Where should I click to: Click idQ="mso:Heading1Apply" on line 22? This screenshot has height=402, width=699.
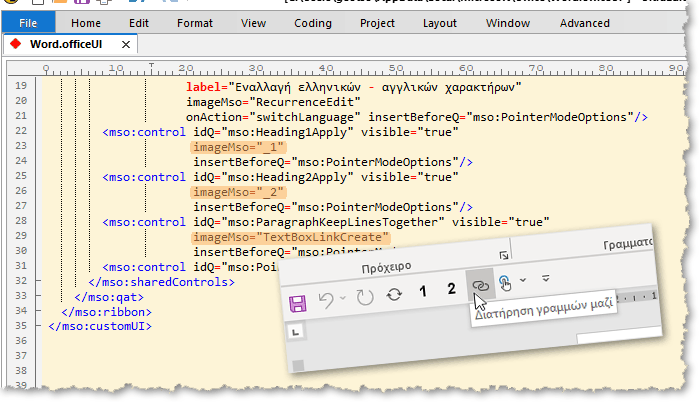tap(273, 132)
